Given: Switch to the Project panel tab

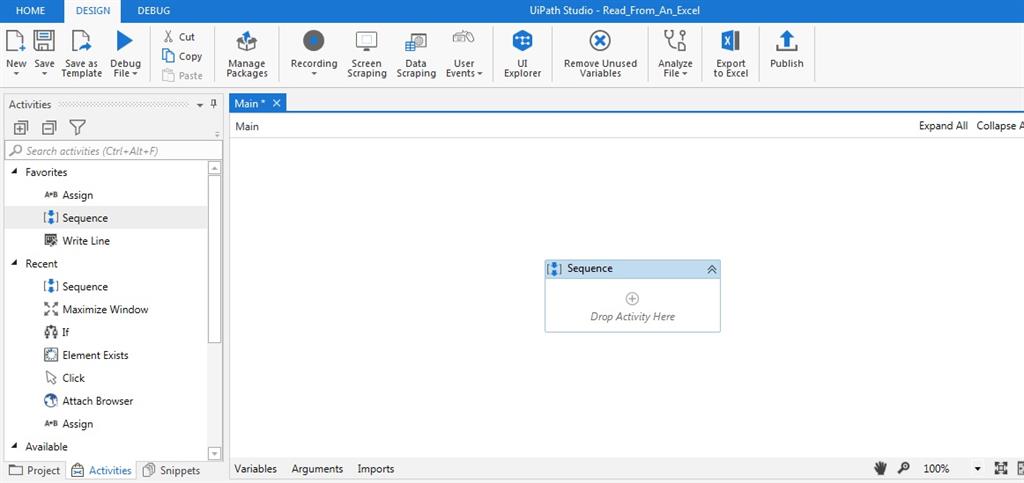Looking at the screenshot, I should pyautogui.click(x=35, y=470).
